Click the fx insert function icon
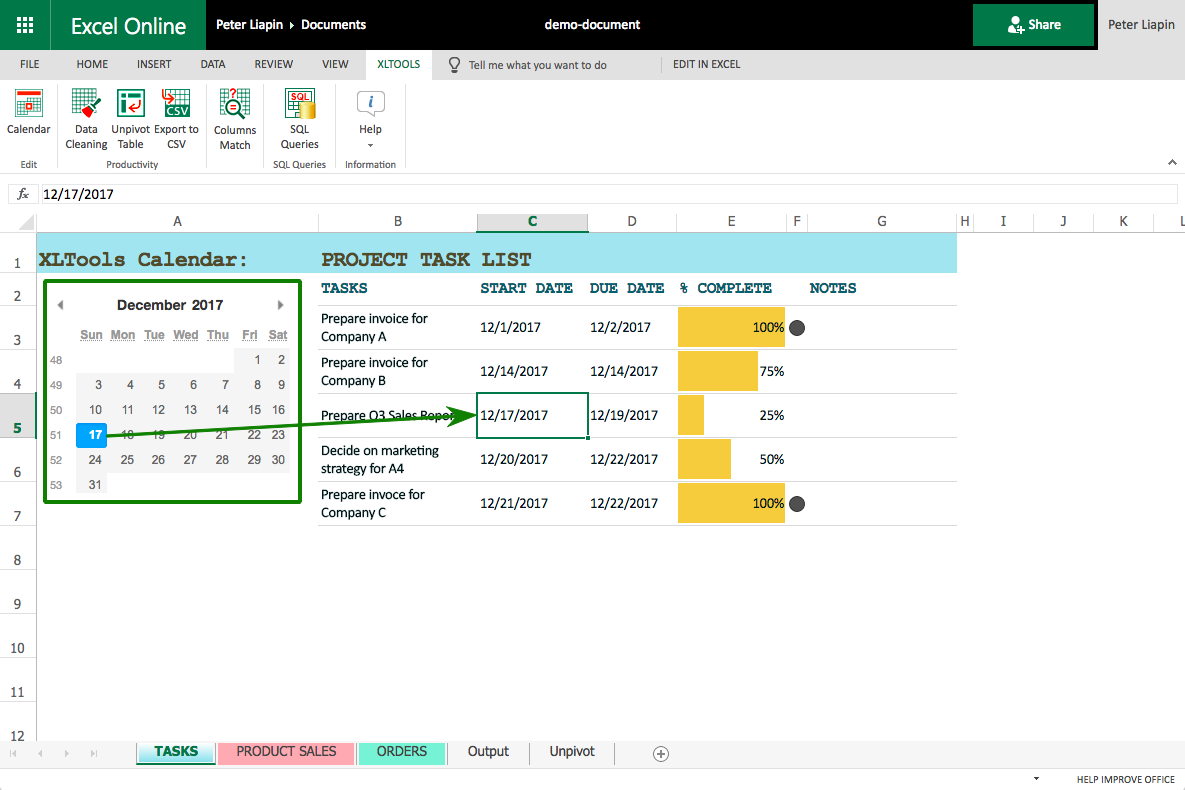This screenshot has height=790, width=1185. tap(23, 194)
